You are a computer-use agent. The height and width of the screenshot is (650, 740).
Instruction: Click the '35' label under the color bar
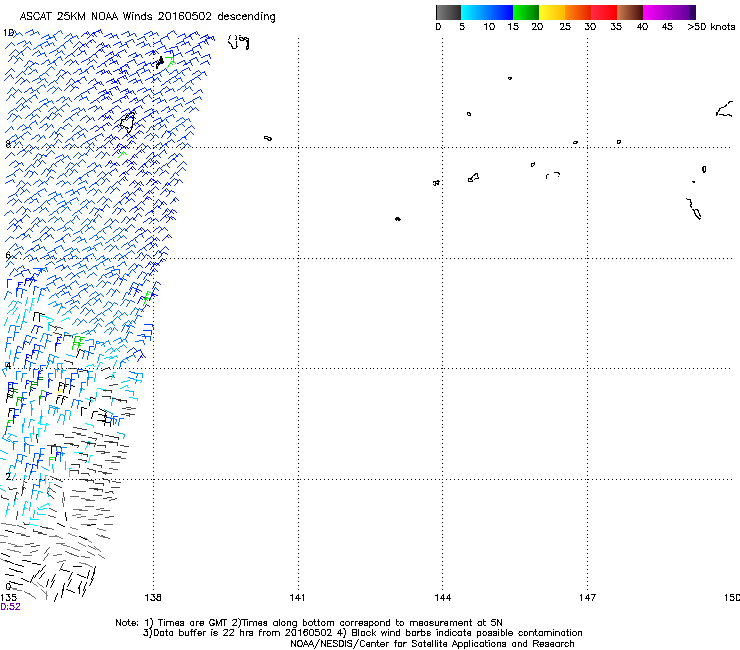click(616, 26)
